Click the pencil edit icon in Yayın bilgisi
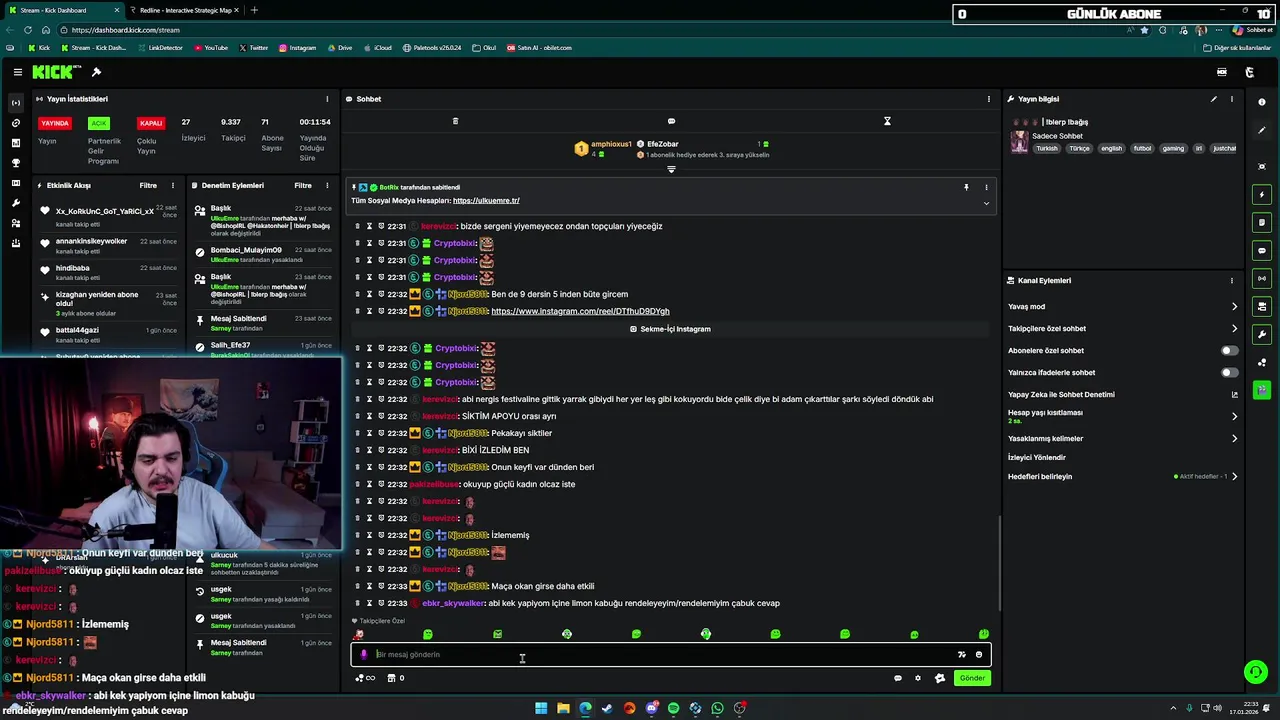 point(1214,99)
